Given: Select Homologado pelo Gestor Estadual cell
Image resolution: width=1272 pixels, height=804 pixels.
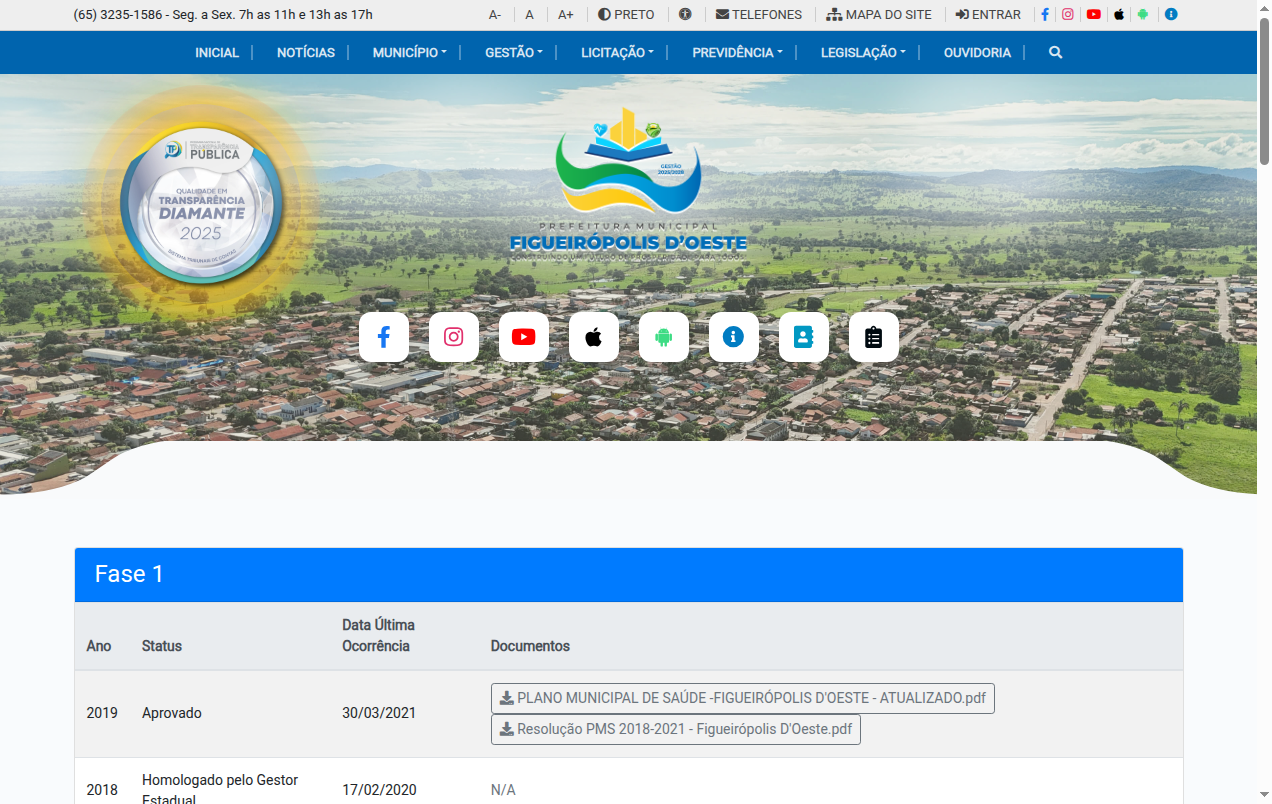Looking at the screenshot, I should (220, 790).
